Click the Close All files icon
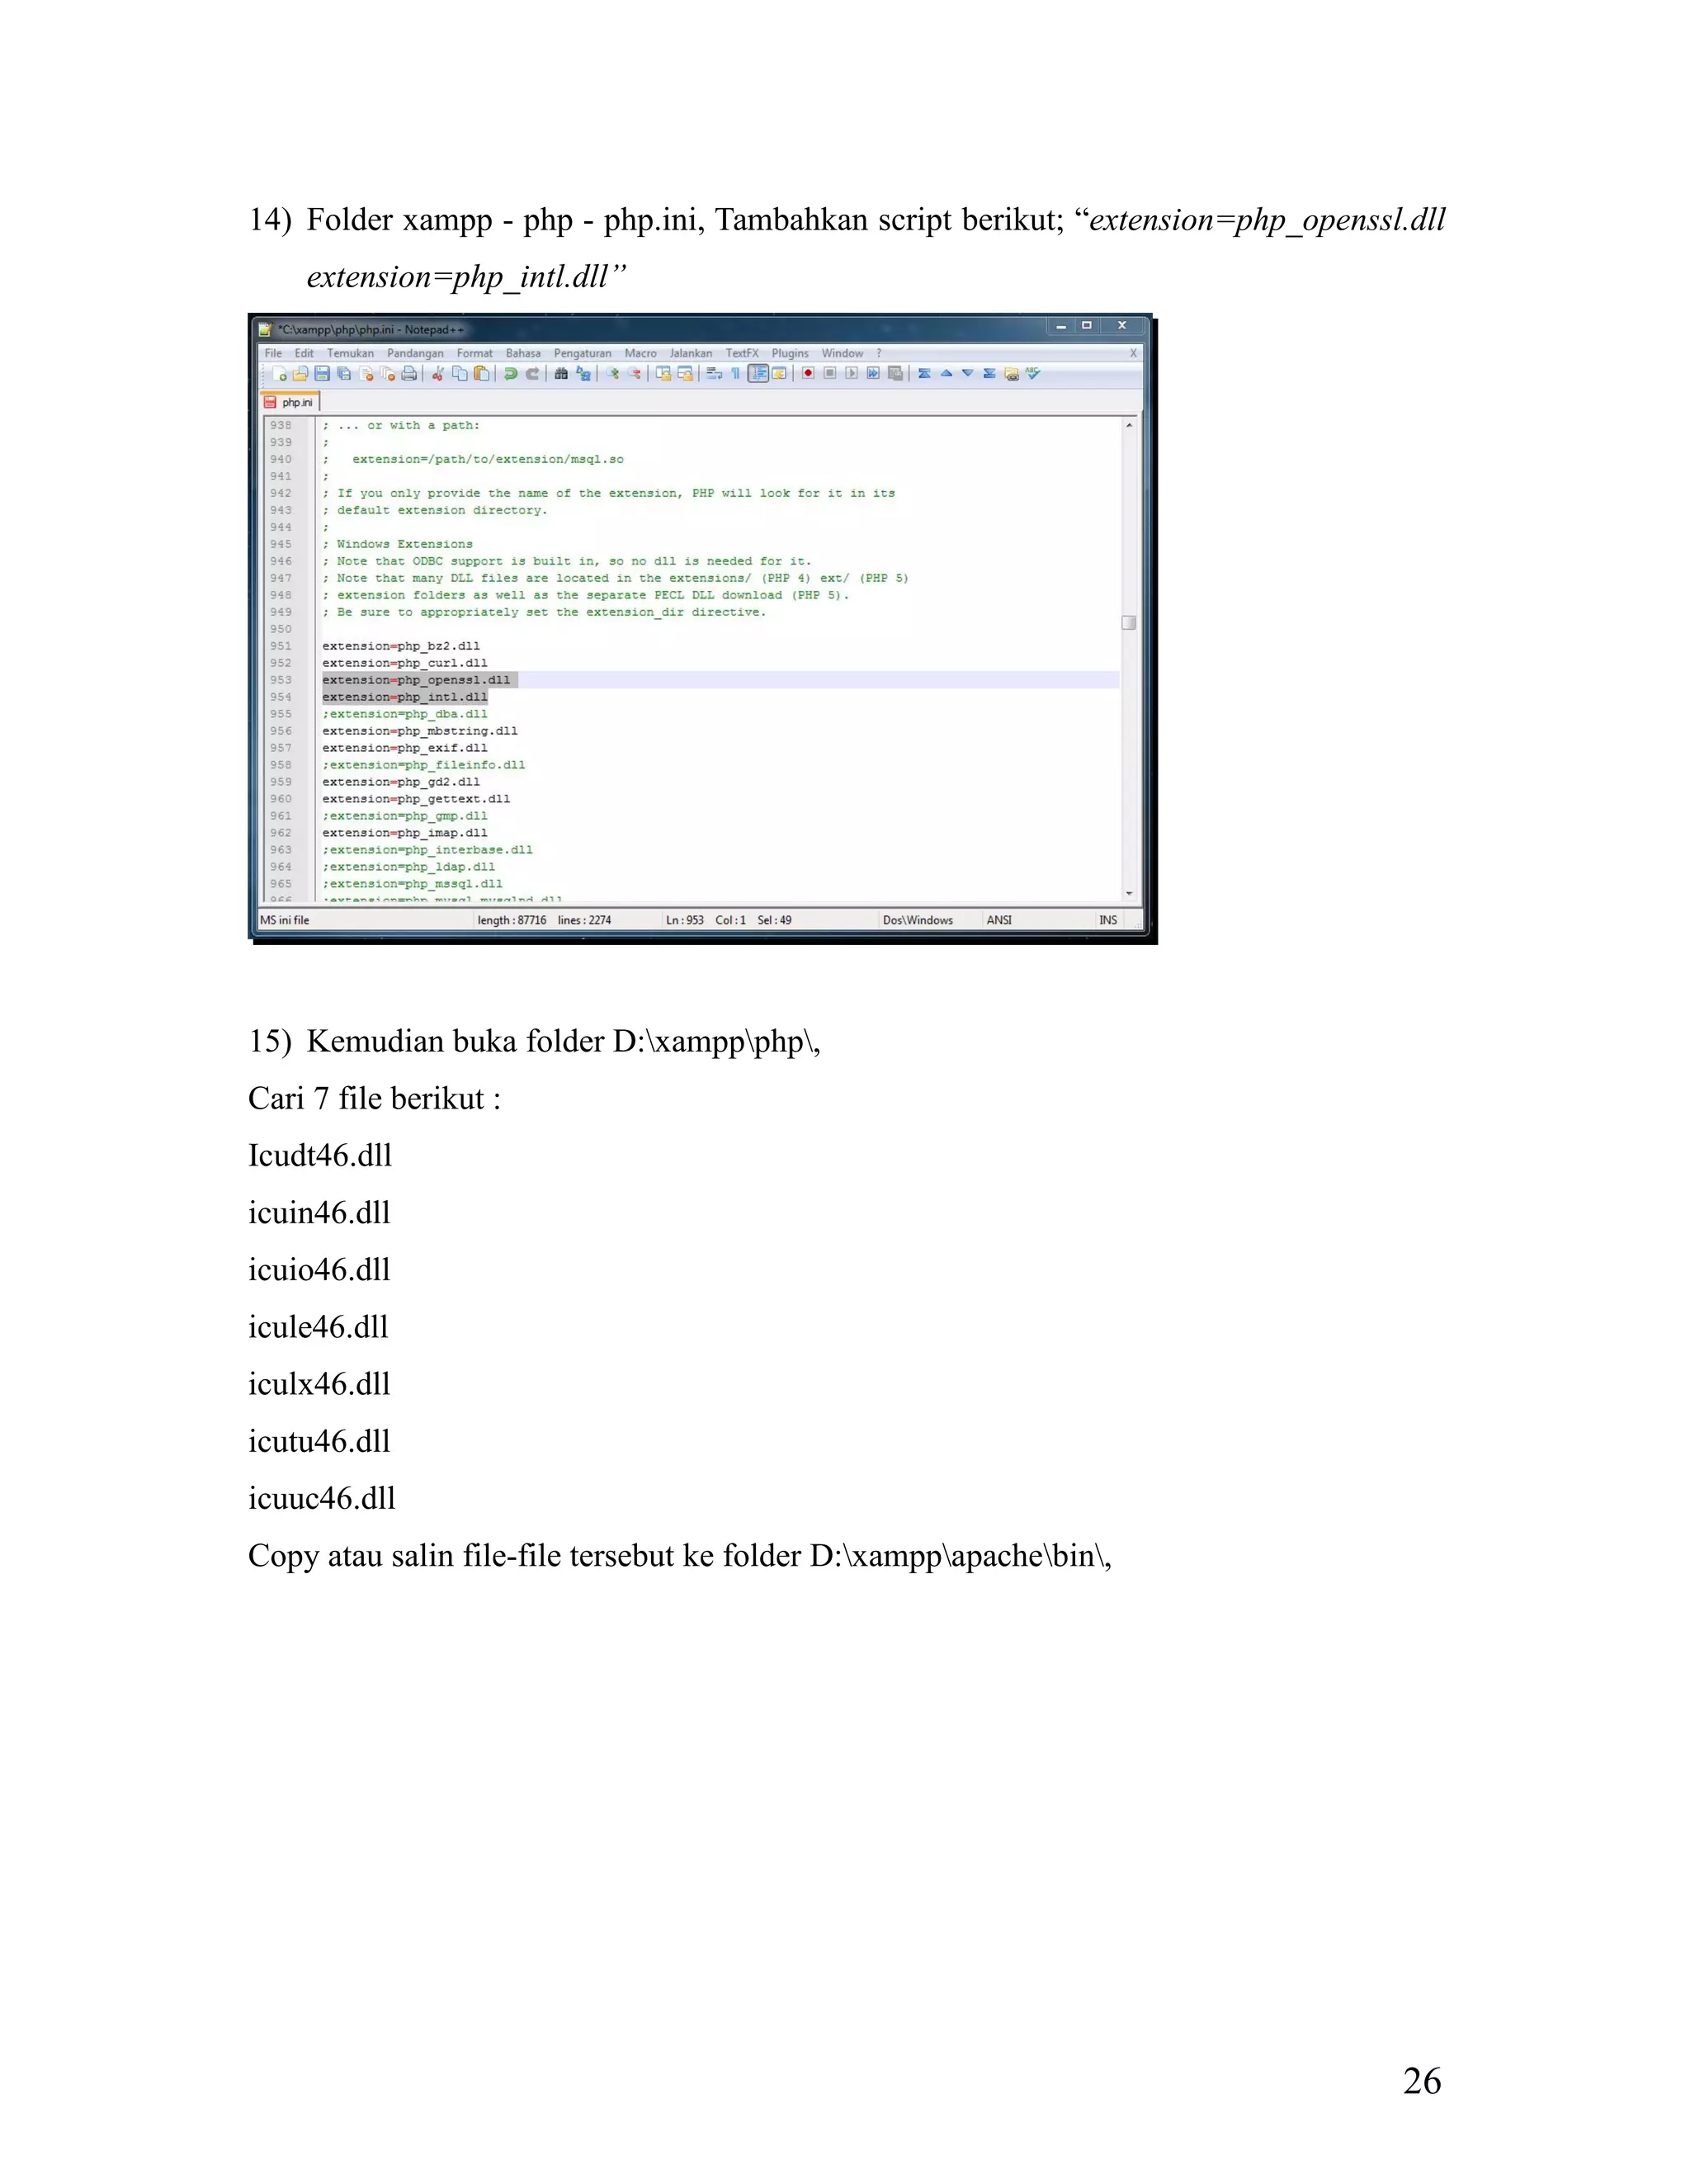 click(388, 374)
